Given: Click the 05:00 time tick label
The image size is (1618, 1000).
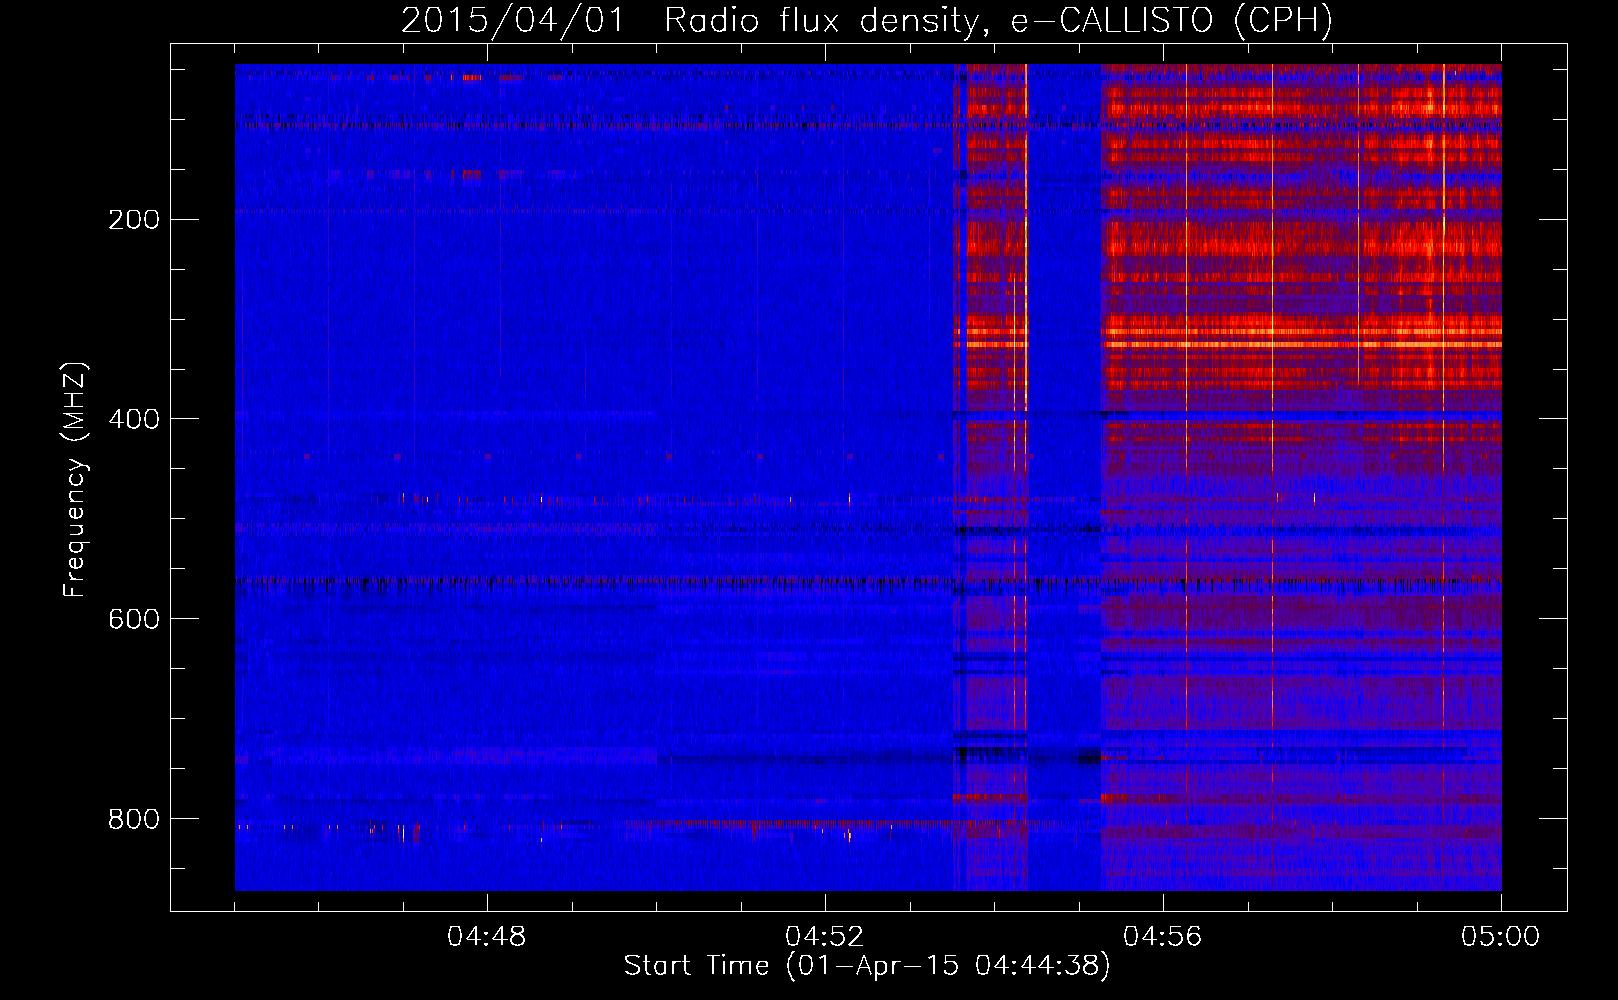Looking at the screenshot, I should [x=1501, y=937].
